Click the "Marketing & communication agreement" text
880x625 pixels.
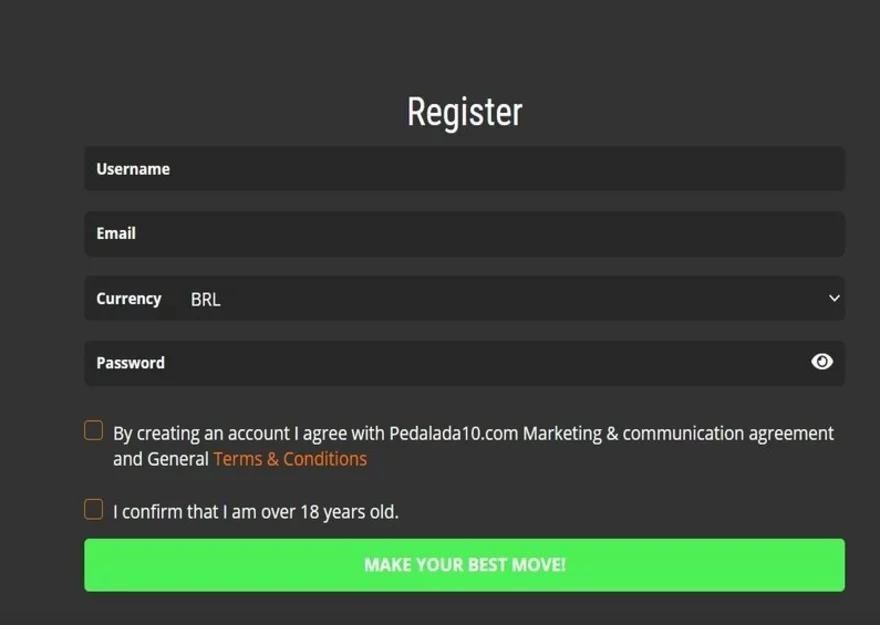(x=678, y=434)
